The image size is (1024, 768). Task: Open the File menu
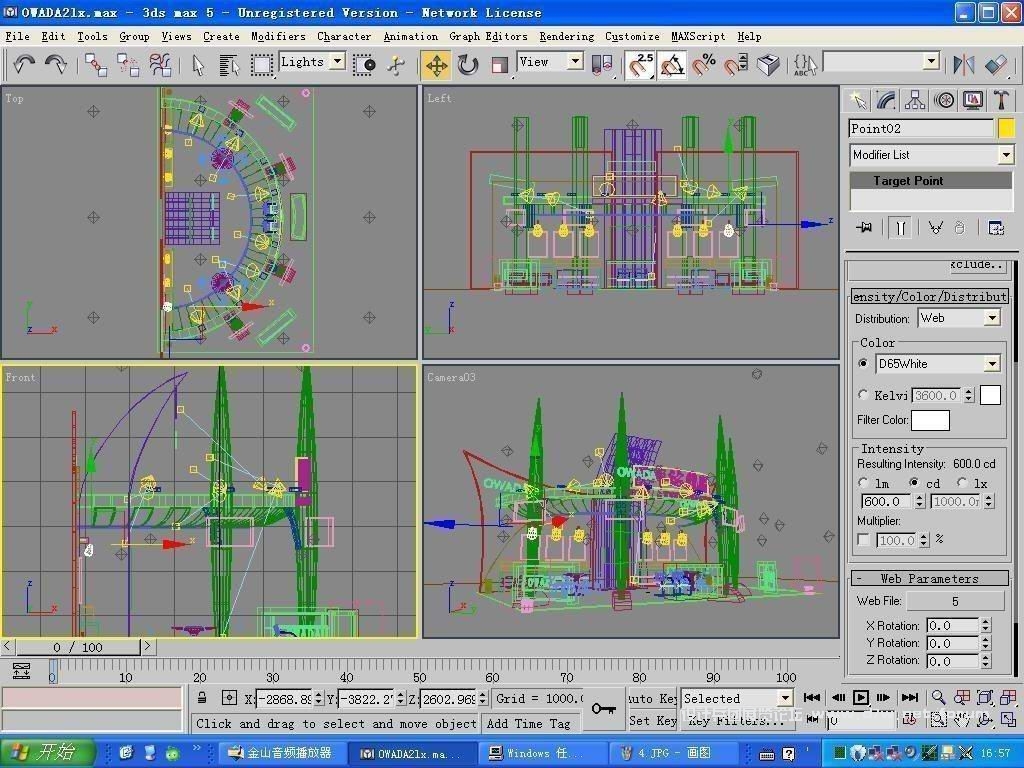pos(18,37)
